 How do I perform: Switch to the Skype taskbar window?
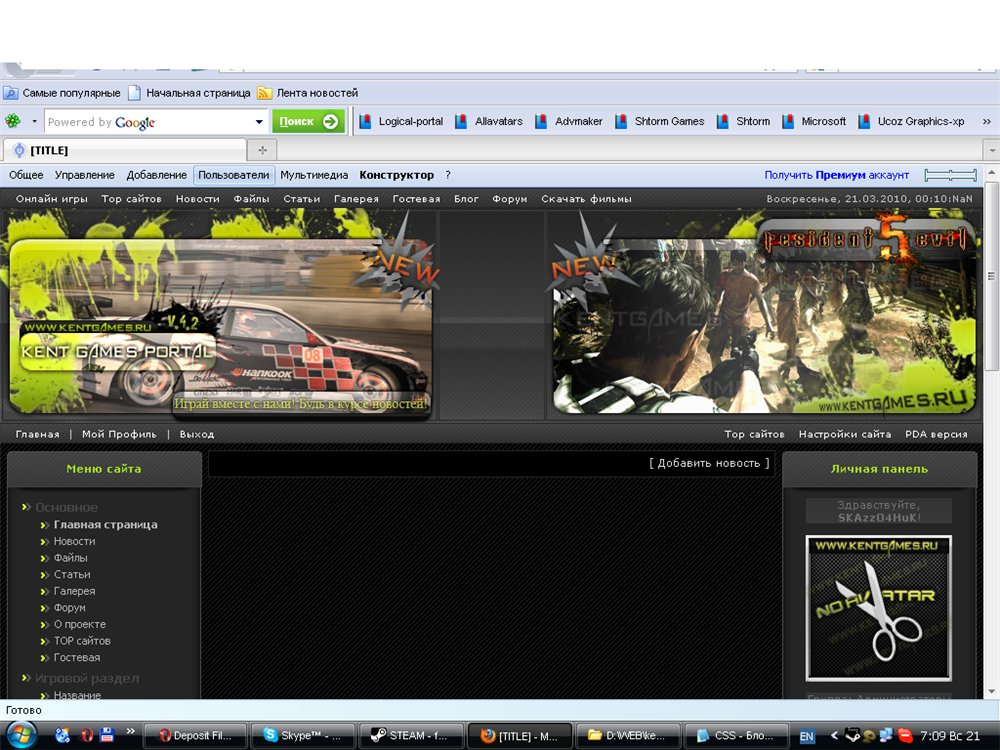[302, 736]
